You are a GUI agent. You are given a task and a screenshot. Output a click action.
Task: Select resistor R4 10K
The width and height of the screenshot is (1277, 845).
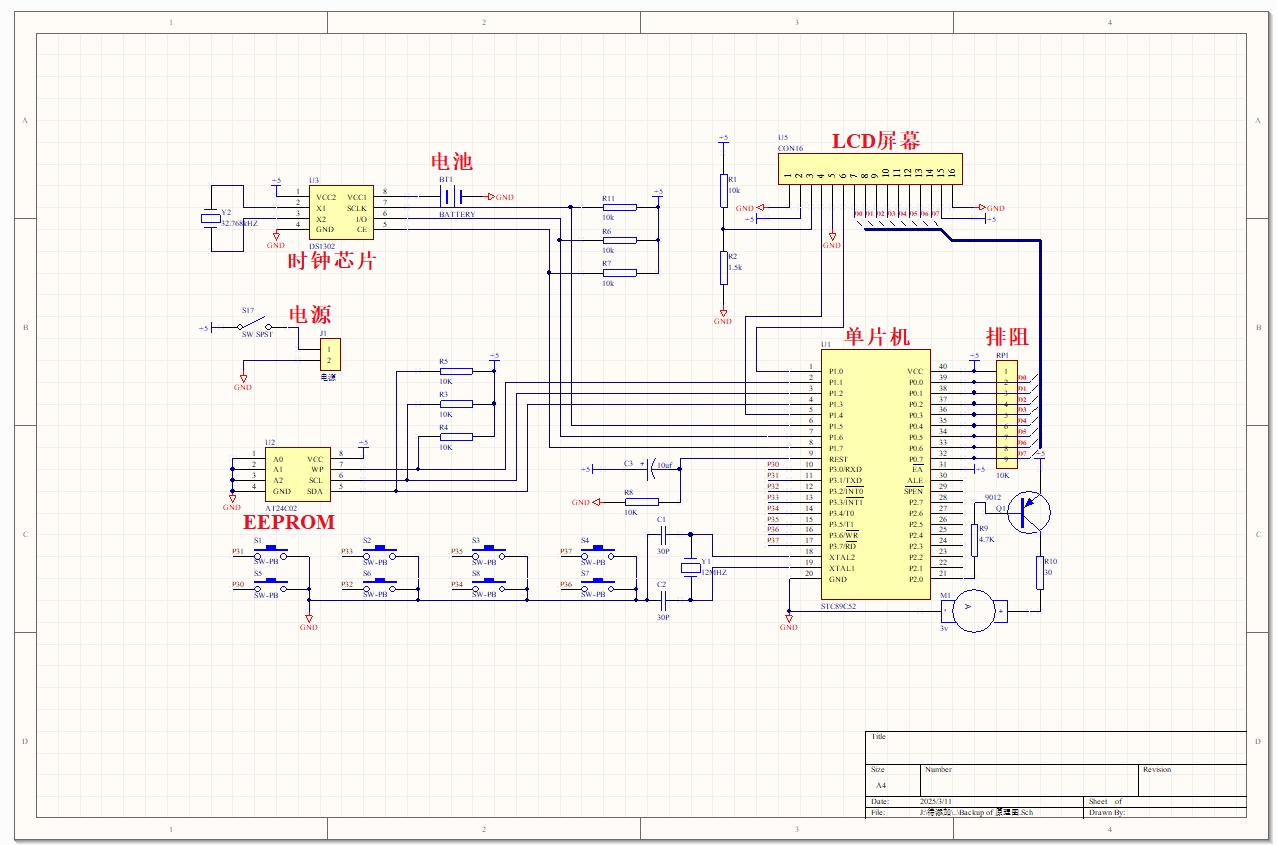(456, 437)
